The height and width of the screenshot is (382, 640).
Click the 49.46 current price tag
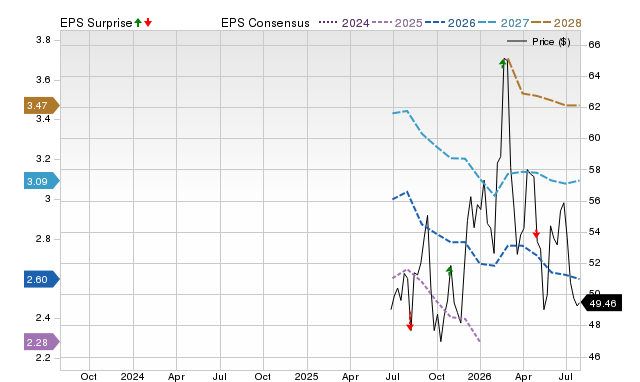[x=601, y=303]
